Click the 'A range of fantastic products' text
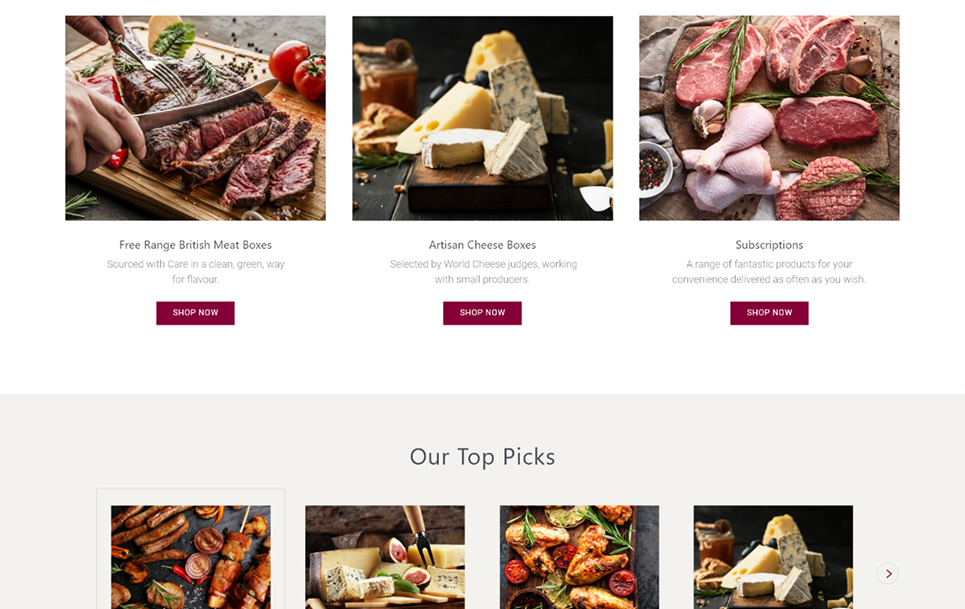The image size is (965, 609). coord(769,271)
